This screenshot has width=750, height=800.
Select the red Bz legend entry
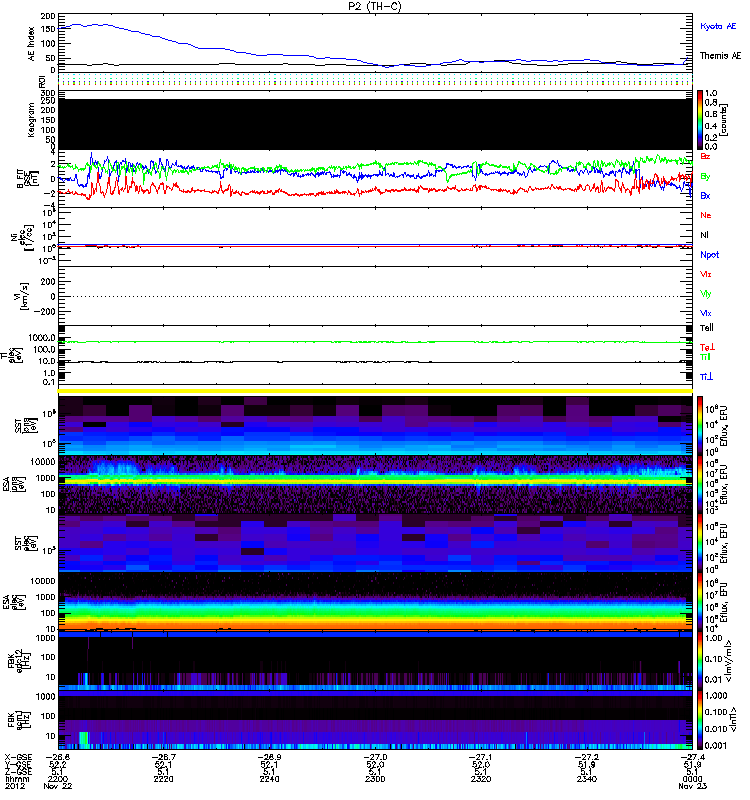click(706, 157)
